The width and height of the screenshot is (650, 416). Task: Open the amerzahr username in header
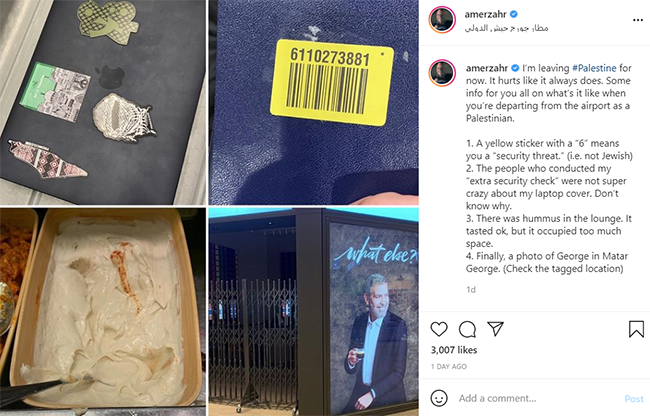[x=485, y=14]
